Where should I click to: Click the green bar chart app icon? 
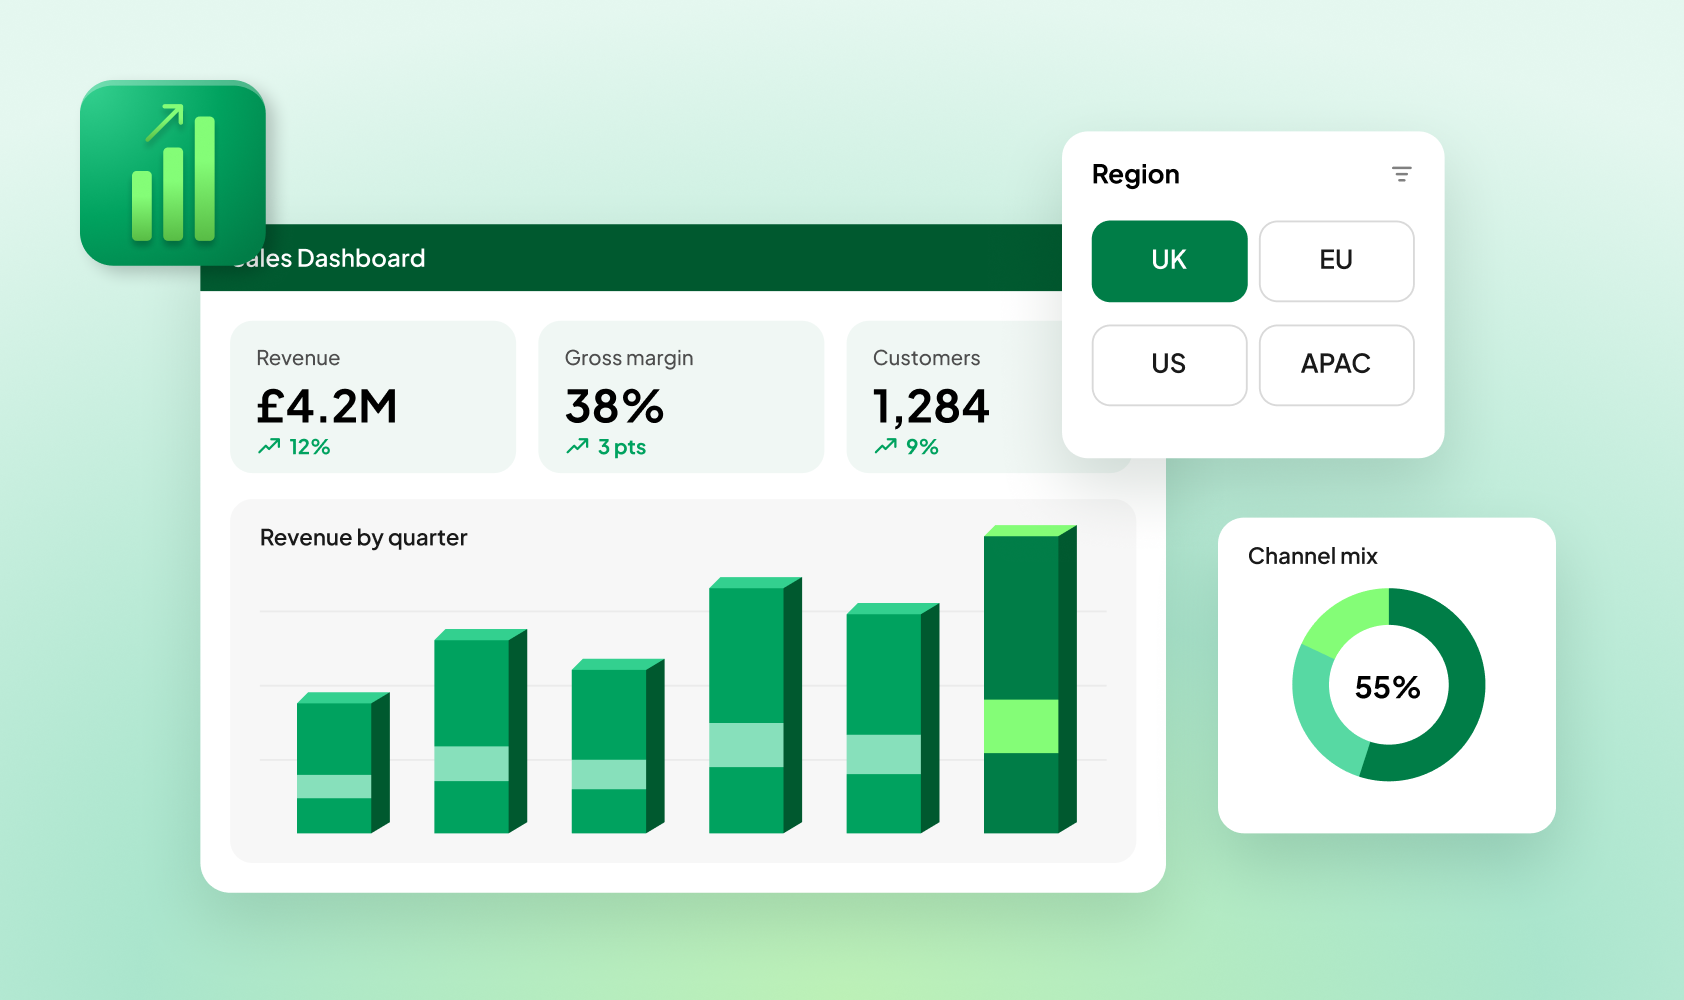point(173,173)
